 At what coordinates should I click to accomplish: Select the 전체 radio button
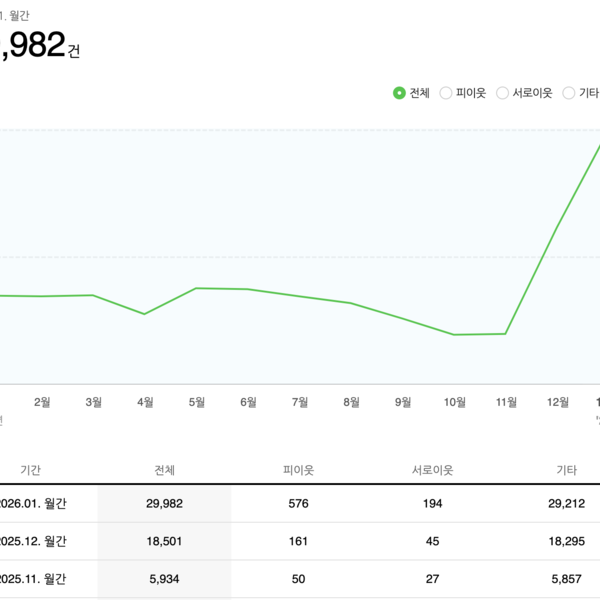399,93
